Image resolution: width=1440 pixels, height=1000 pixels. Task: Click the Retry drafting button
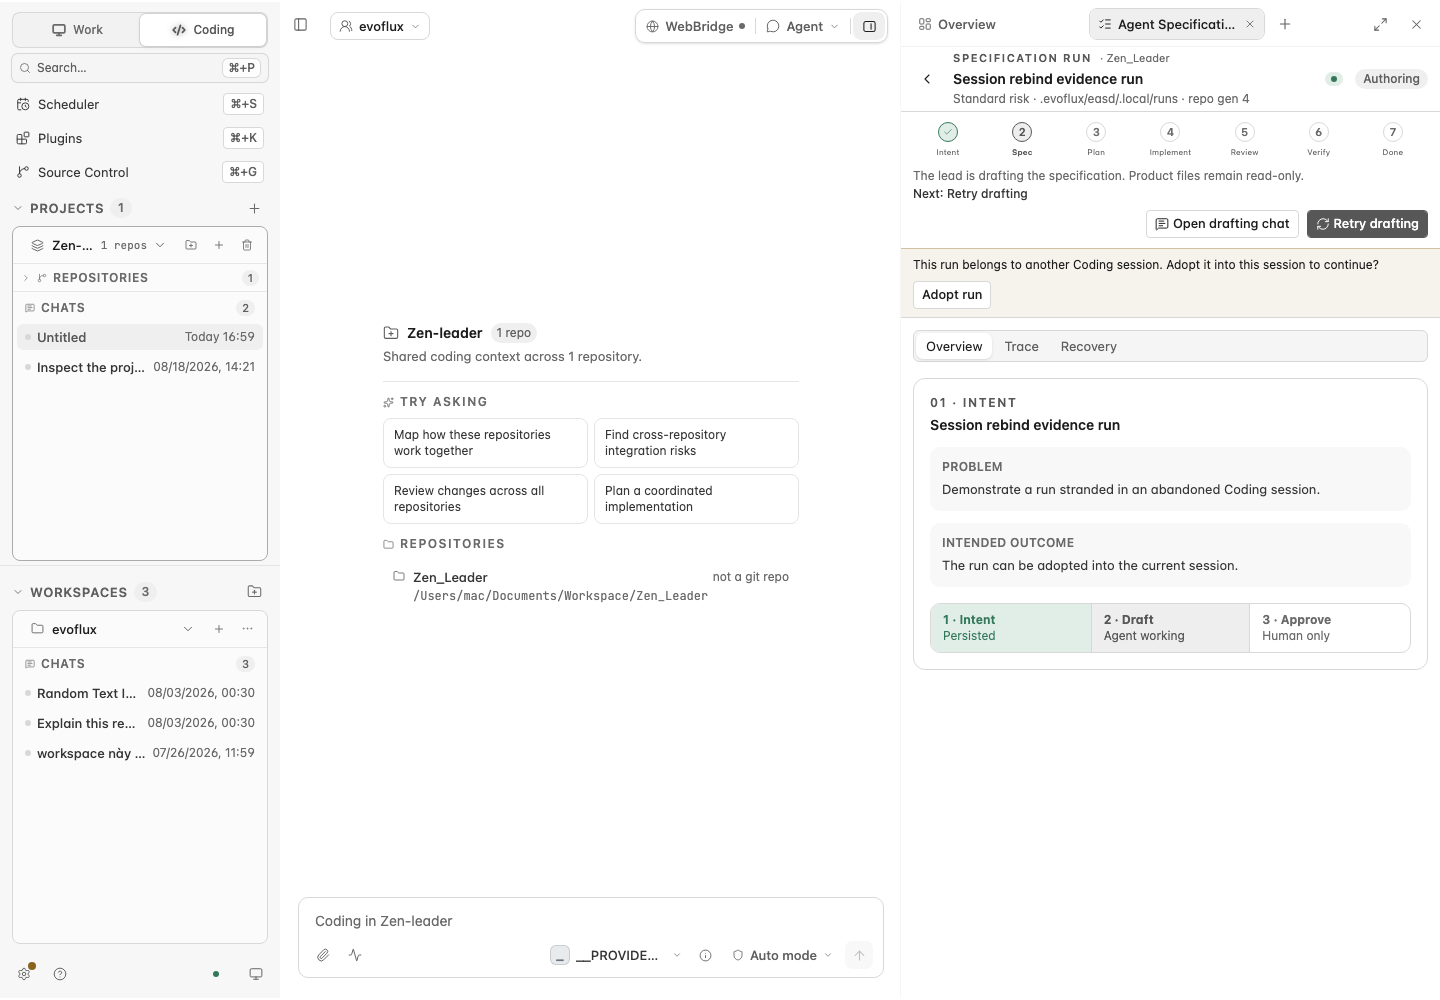click(1367, 224)
